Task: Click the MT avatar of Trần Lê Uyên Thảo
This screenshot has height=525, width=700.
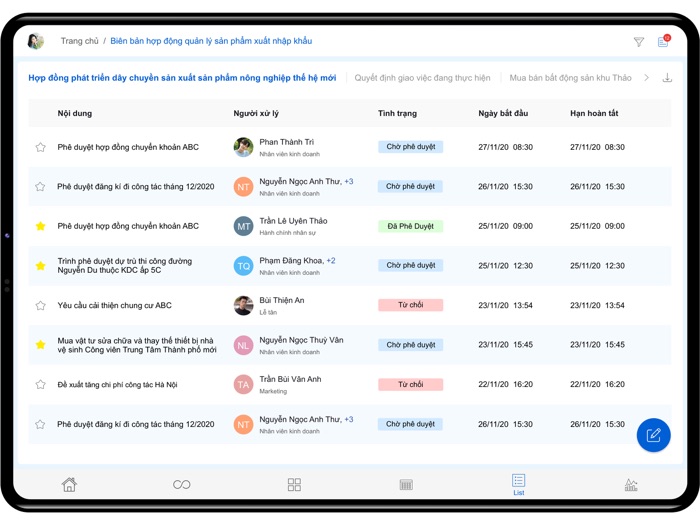Action: click(x=243, y=226)
